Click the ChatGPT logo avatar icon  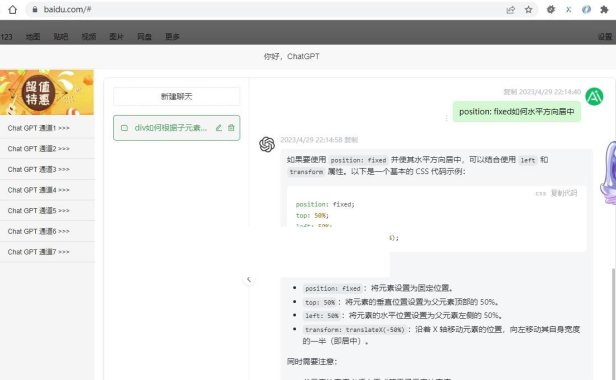267,144
